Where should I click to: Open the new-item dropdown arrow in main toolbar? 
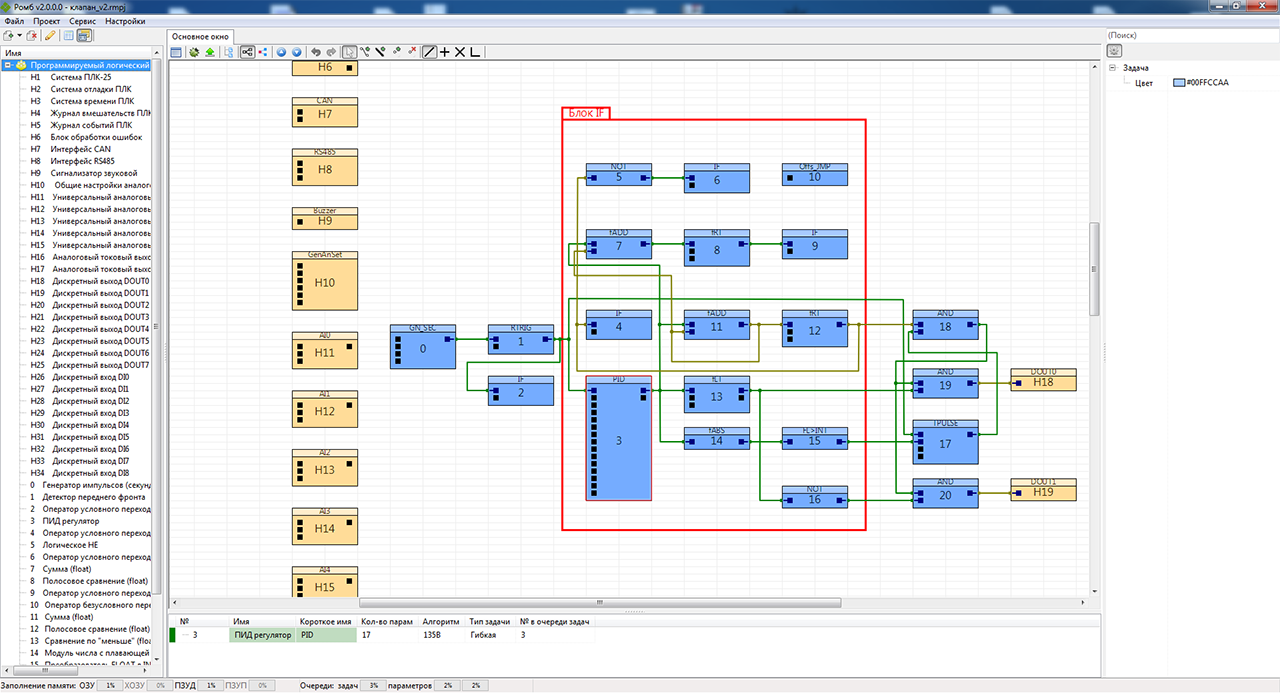pyautogui.click(x=20, y=36)
